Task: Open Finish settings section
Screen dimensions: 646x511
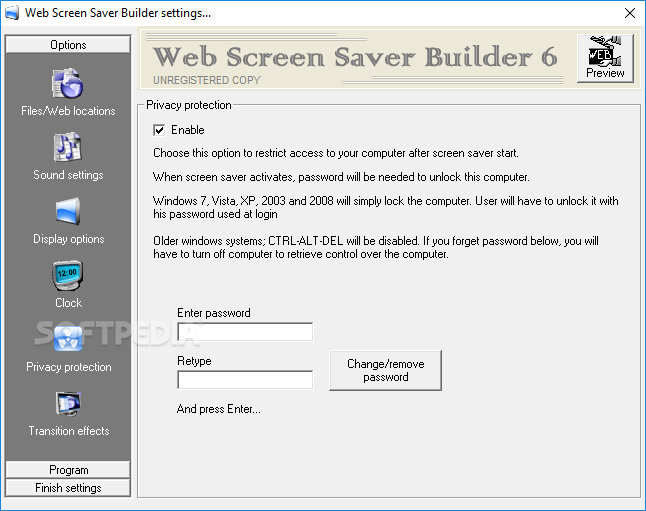Action: click(68, 488)
